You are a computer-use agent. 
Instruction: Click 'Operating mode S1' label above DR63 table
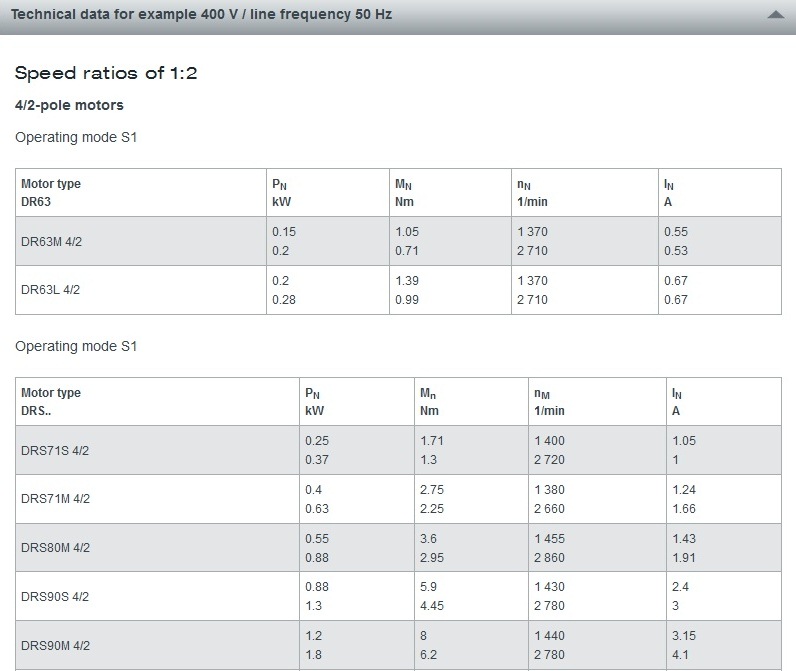[76, 137]
